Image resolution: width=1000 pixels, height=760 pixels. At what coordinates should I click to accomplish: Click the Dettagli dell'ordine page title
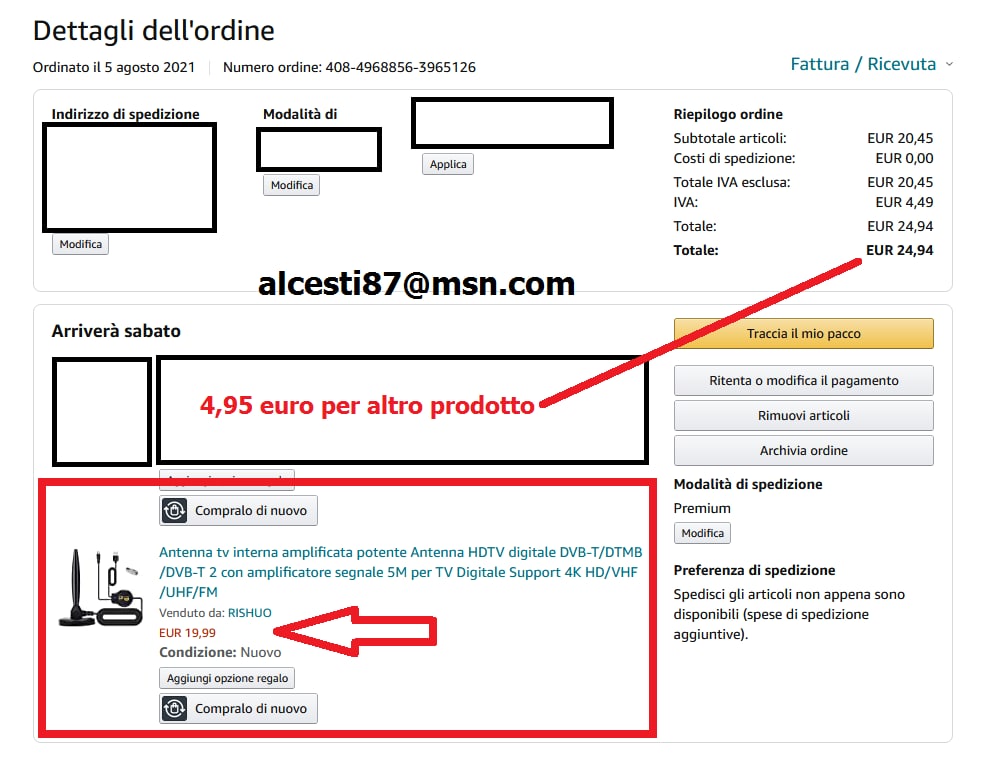[x=154, y=31]
